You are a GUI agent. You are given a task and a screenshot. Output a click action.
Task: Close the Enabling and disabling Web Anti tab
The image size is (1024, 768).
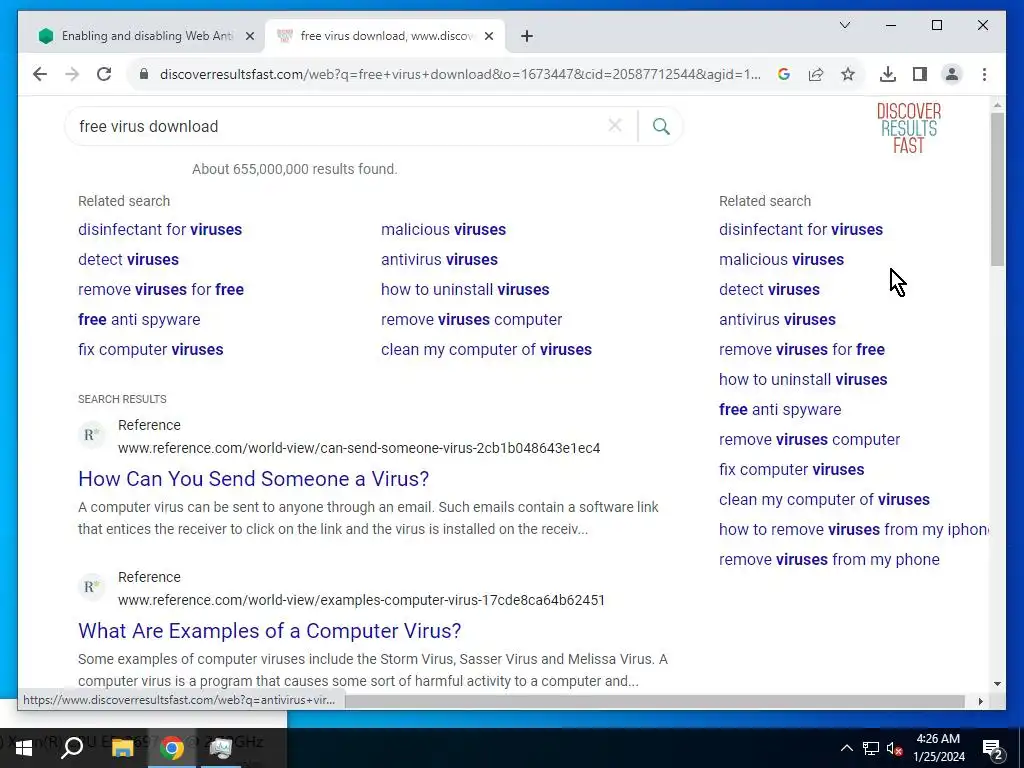(249, 37)
